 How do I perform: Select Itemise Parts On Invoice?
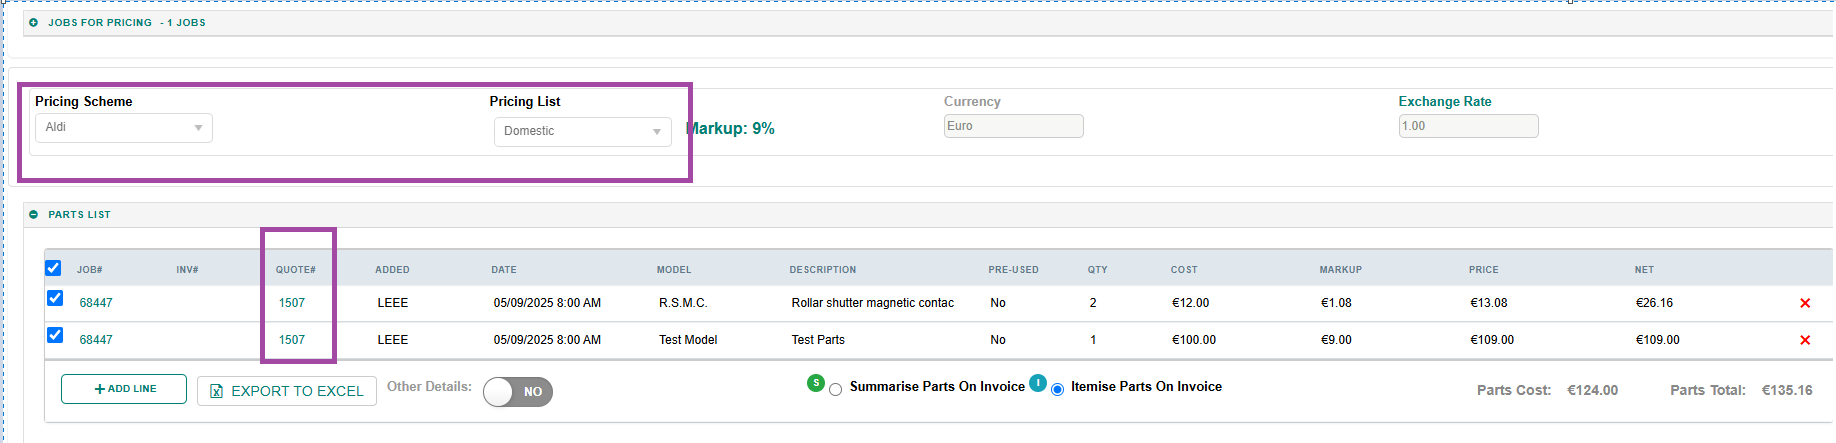click(x=1057, y=390)
